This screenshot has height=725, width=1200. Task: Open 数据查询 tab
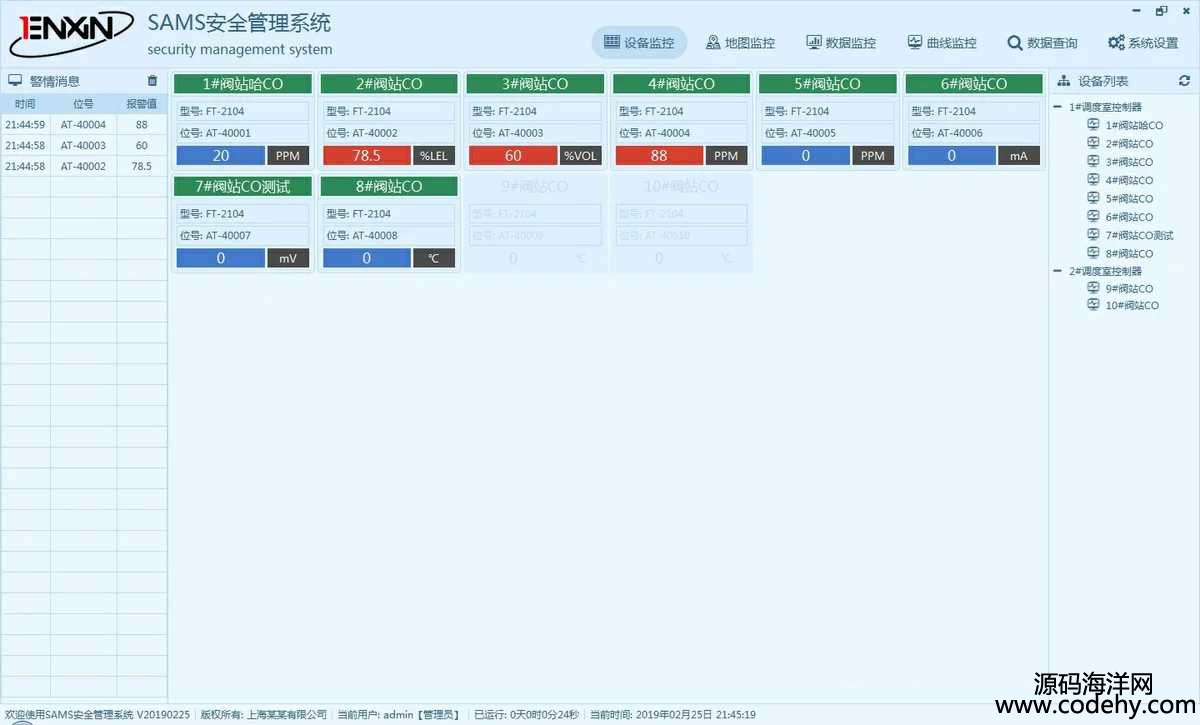coord(1042,43)
